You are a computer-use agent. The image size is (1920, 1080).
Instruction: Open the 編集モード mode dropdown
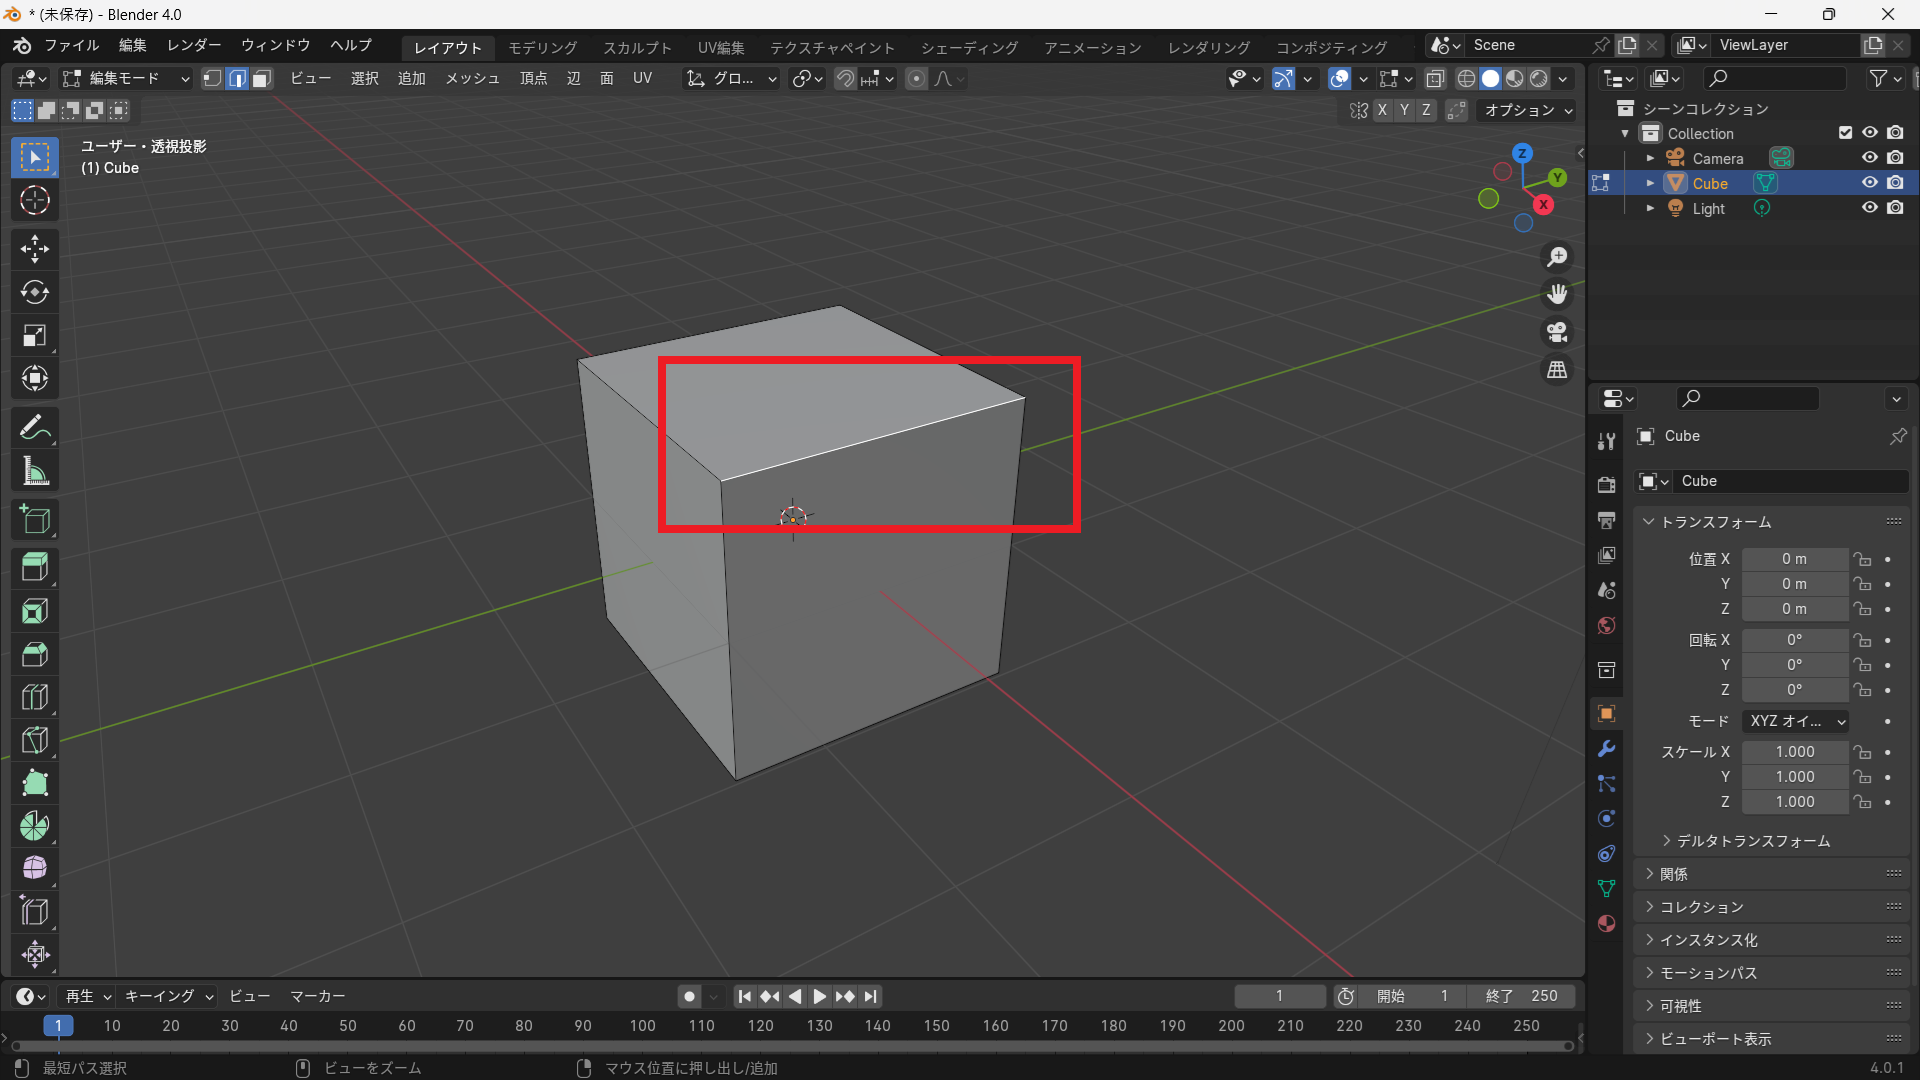click(x=125, y=79)
